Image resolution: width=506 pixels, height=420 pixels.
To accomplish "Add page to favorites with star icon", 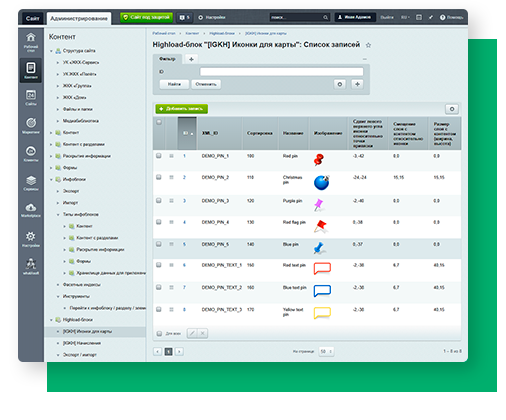I will pos(368,45).
